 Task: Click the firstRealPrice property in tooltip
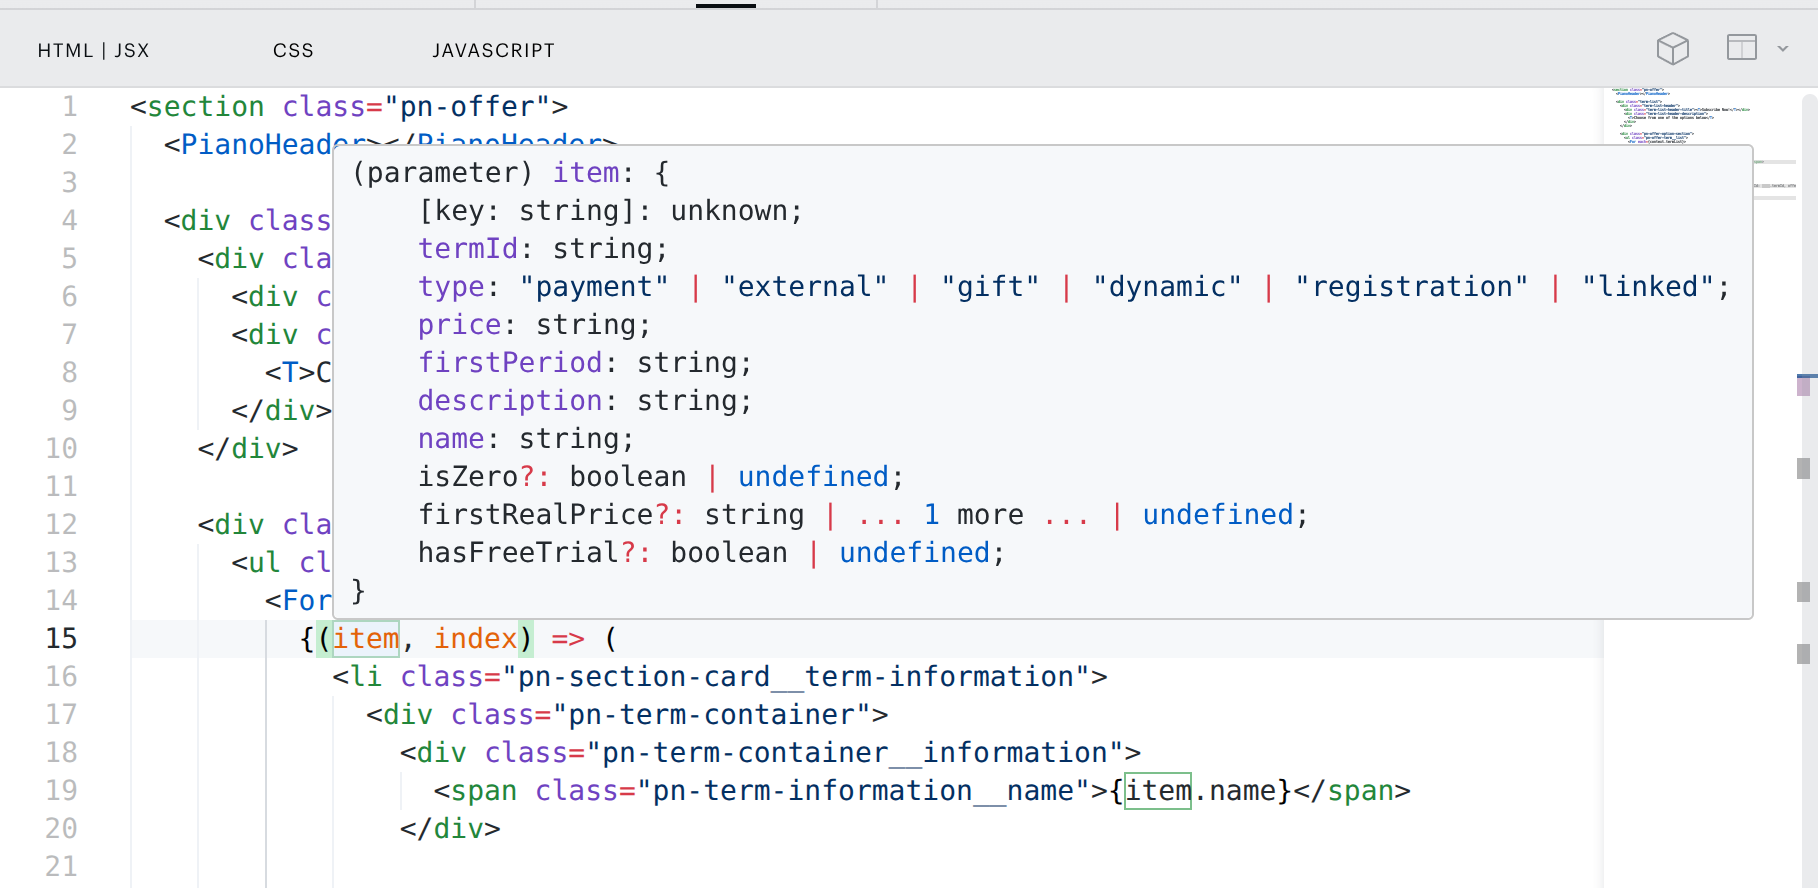coord(535,514)
